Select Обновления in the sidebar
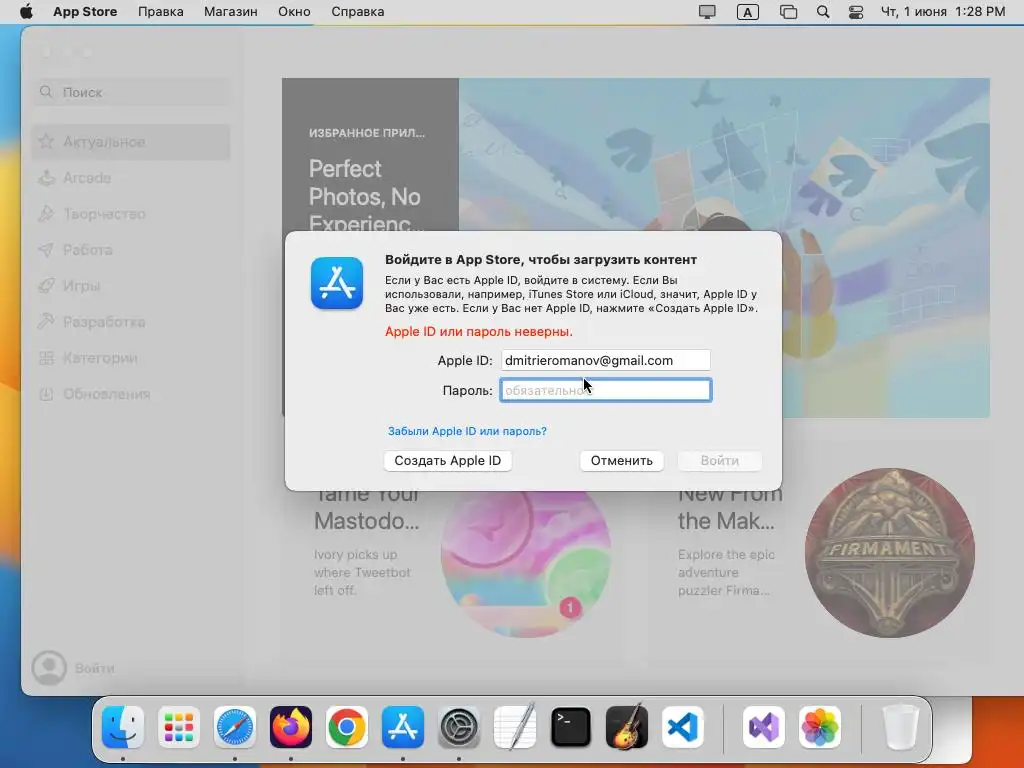The width and height of the screenshot is (1024, 768). click(x=131, y=394)
